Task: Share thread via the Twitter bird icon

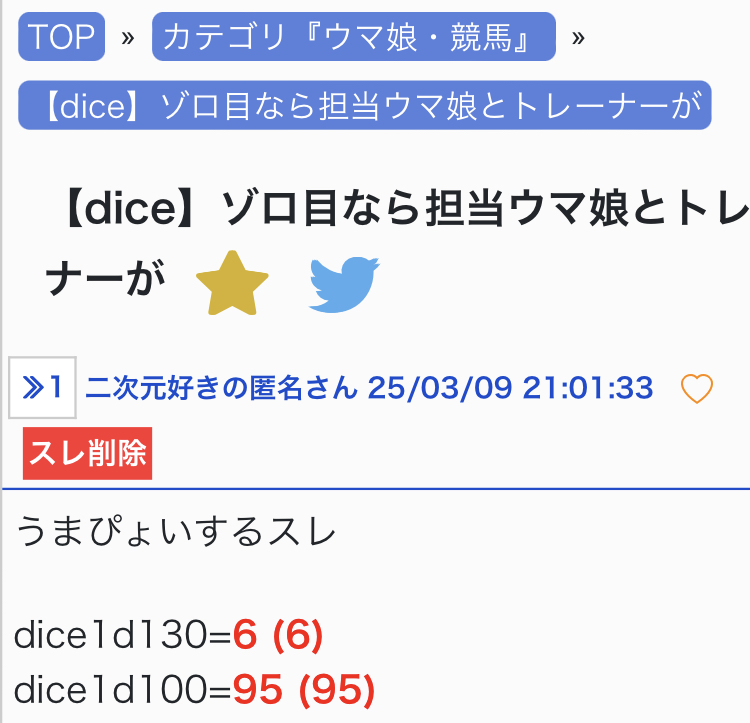Action: (344, 285)
